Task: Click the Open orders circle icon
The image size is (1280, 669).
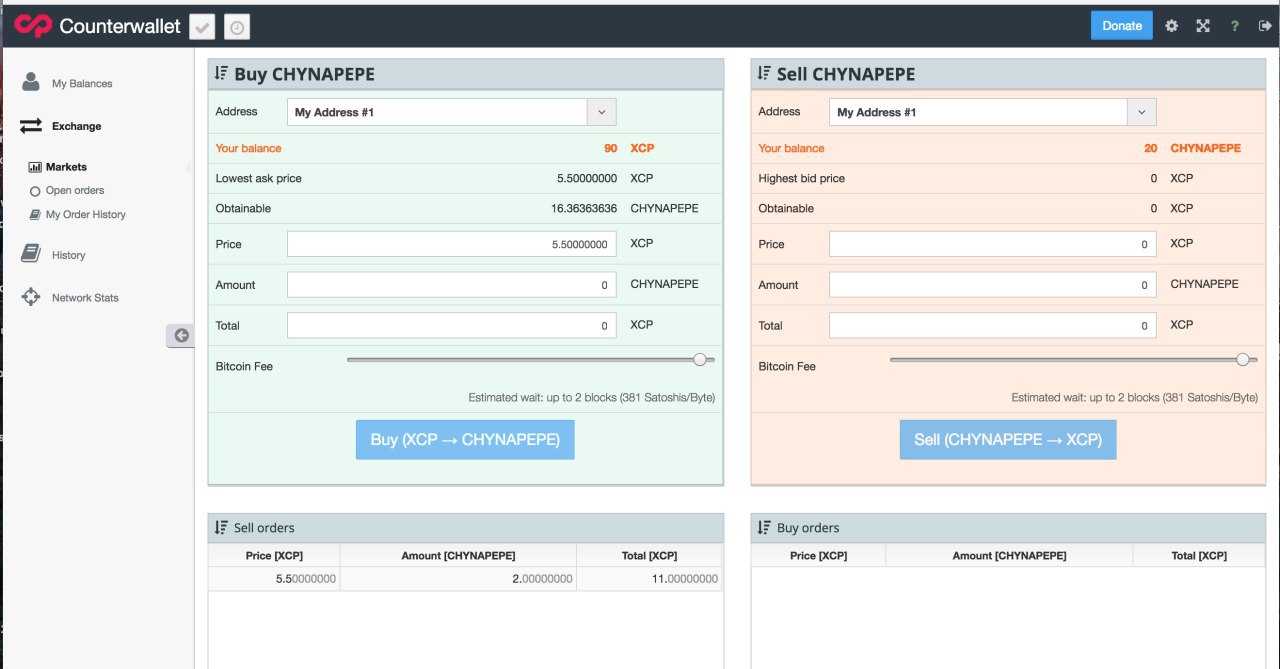Action: tap(35, 191)
